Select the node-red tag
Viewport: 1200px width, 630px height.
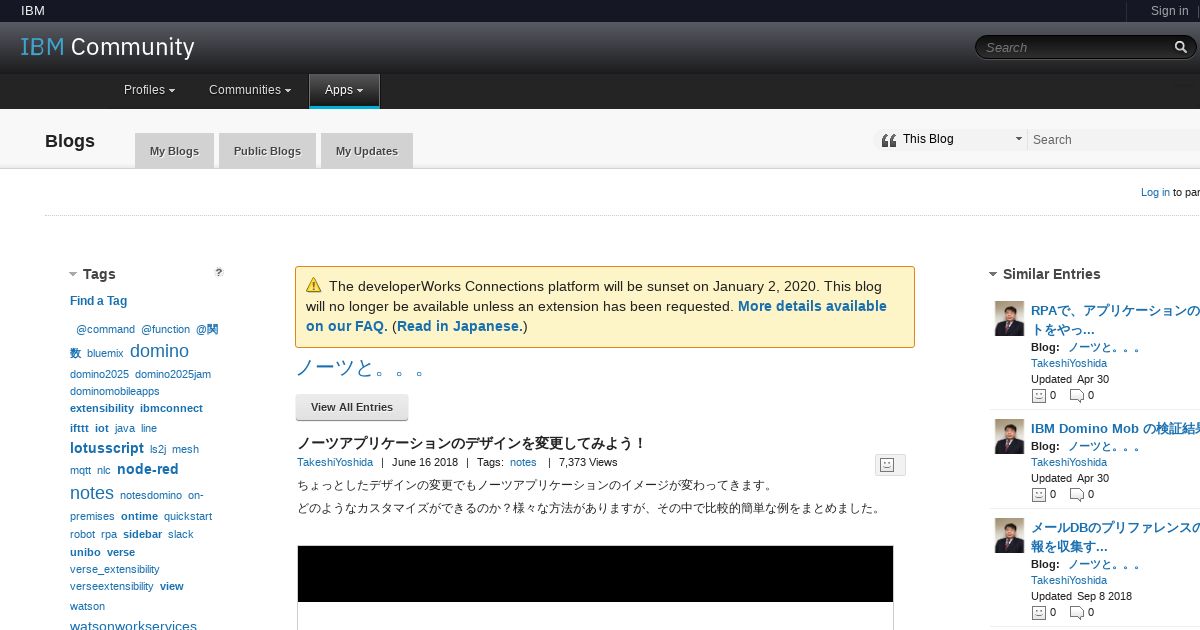pos(148,469)
